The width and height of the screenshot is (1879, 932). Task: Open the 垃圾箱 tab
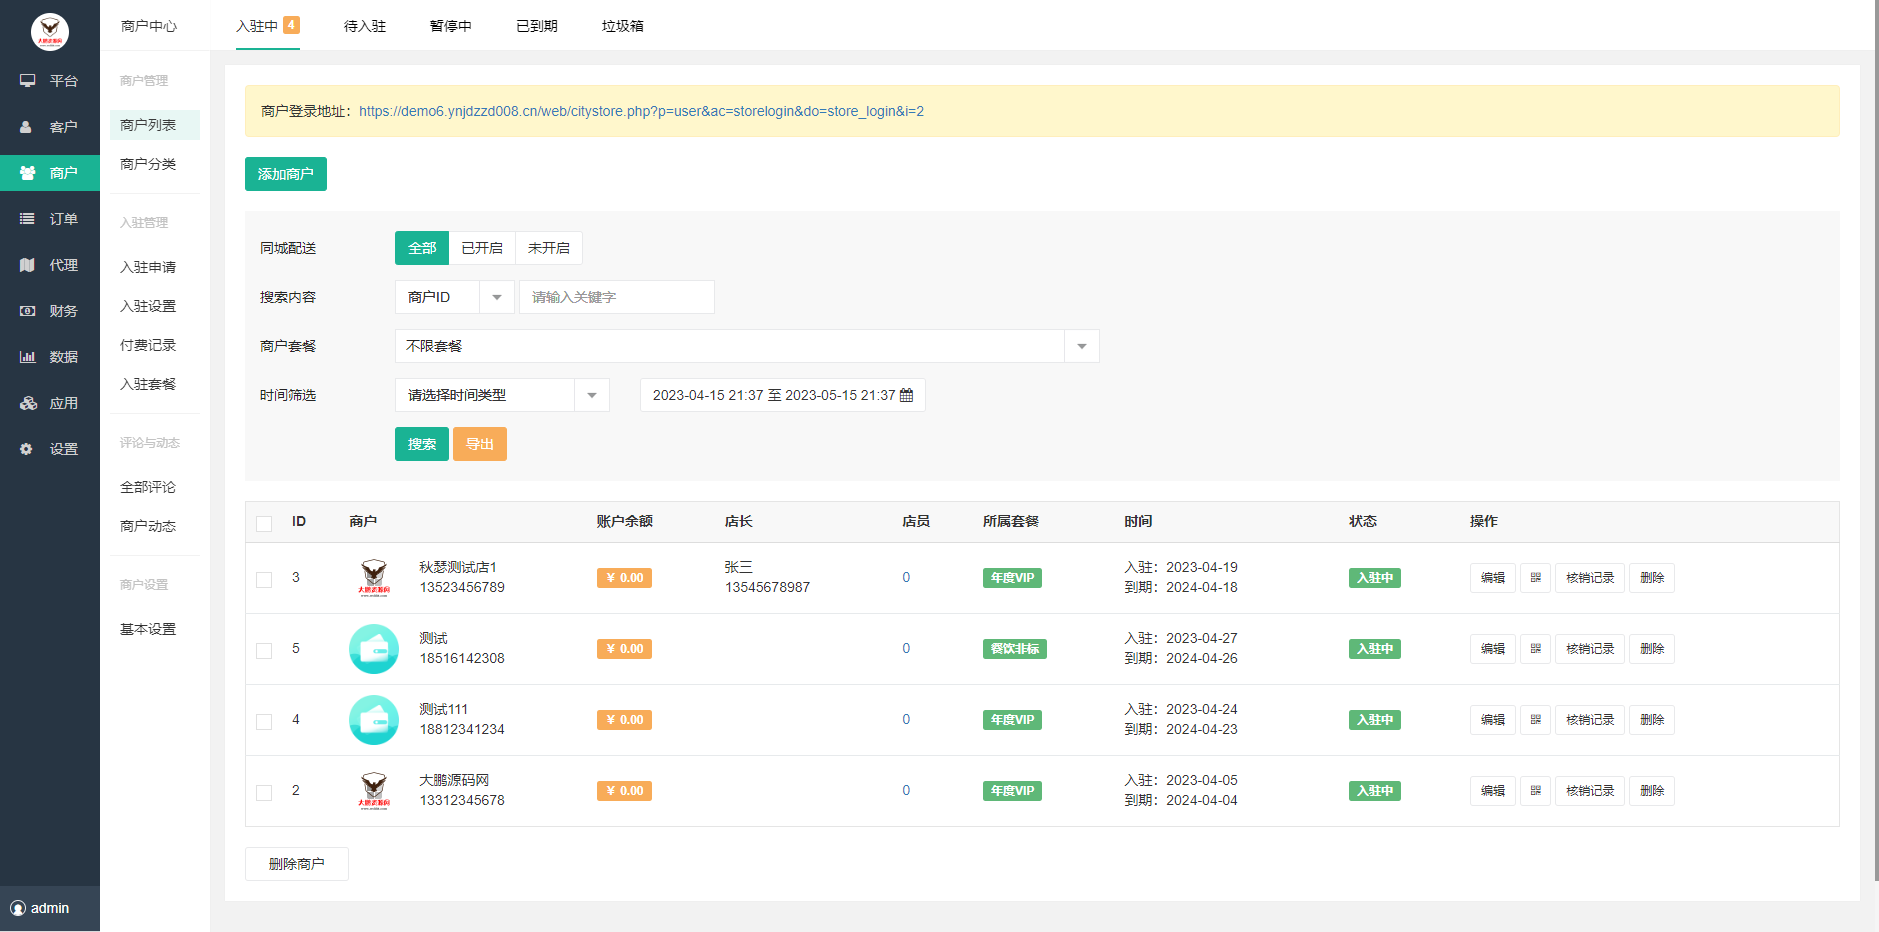[x=622, y=26]
